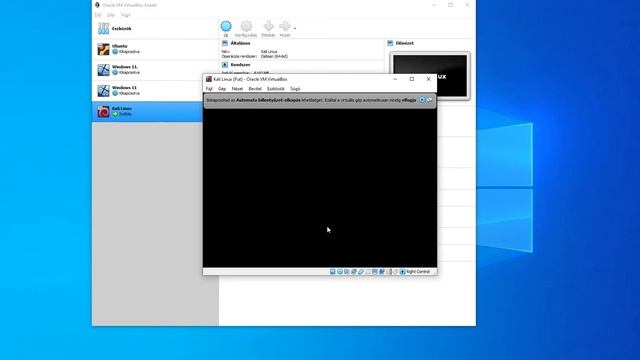The image size is (640, 360).
Task: Minimize the Kali Linux VM window
Action: coord(395,79)
